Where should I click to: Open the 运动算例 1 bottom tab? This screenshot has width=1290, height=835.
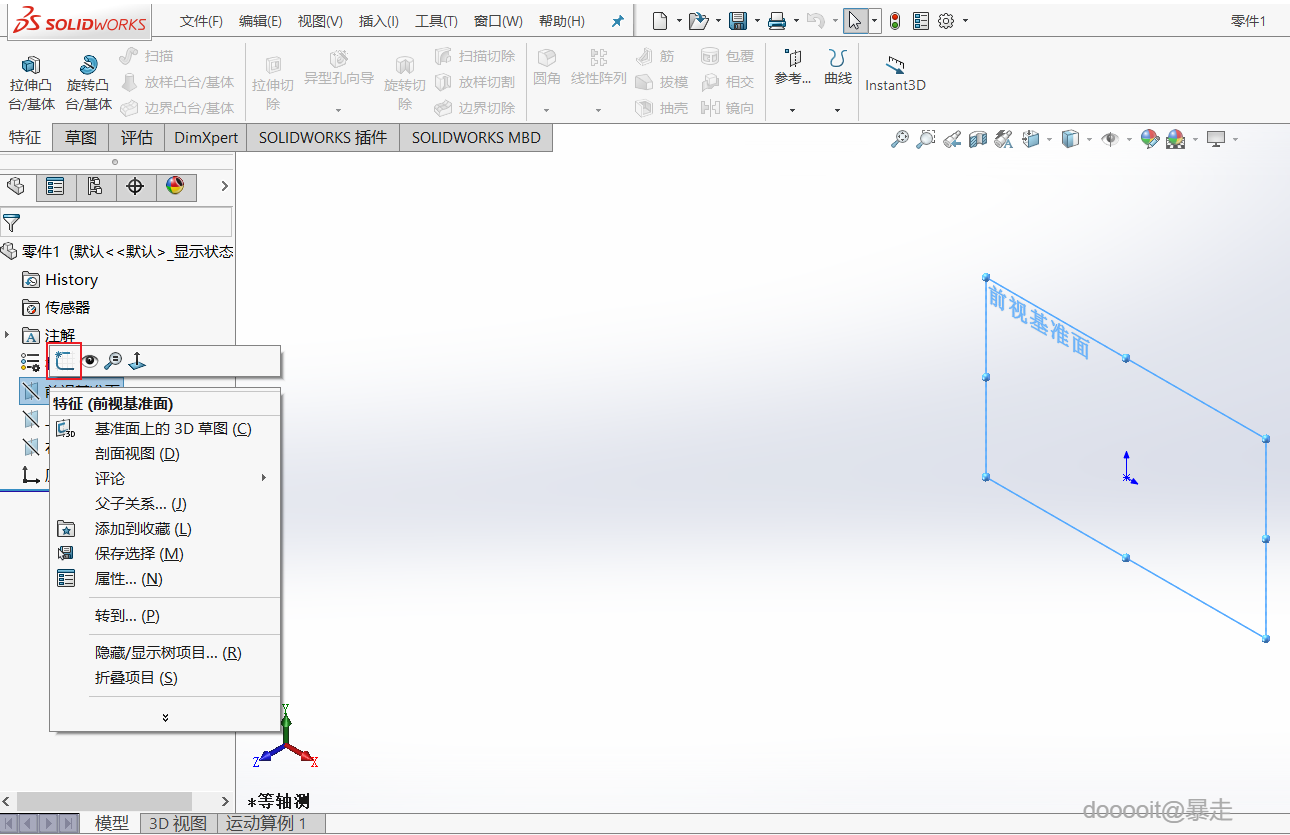[x=265, y=823]
